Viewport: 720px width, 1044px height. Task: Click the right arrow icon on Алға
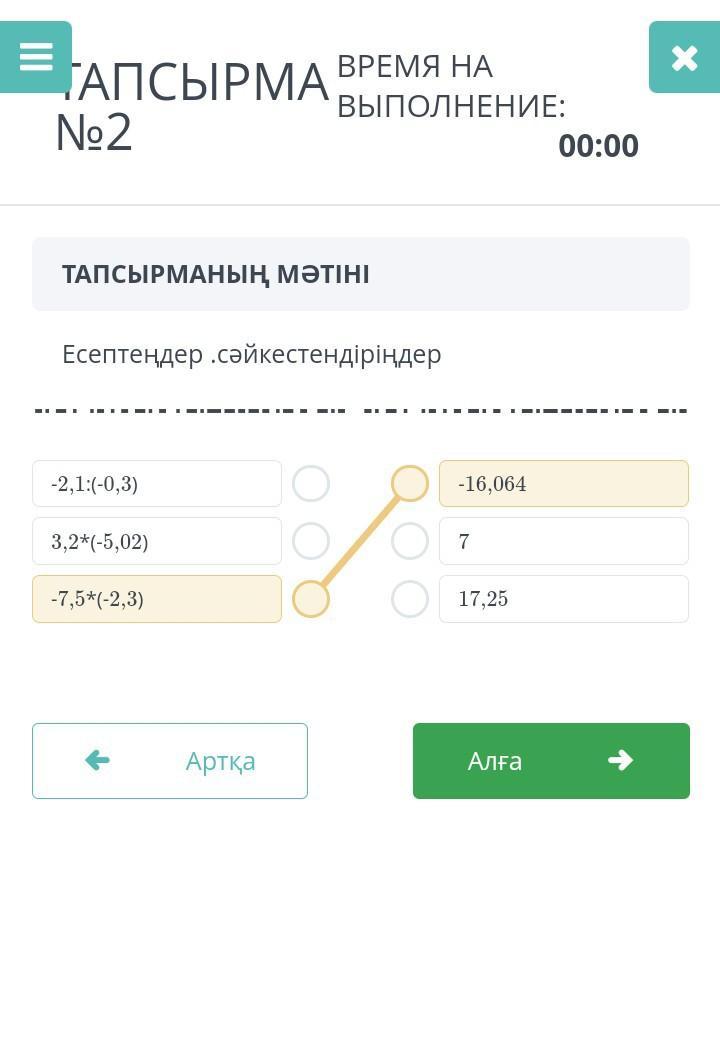point(620,761)
